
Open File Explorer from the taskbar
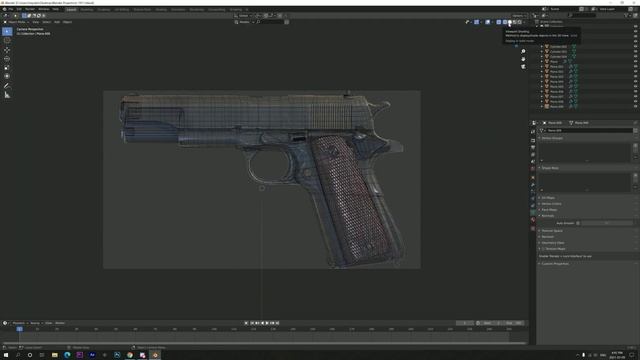point(55,355)
